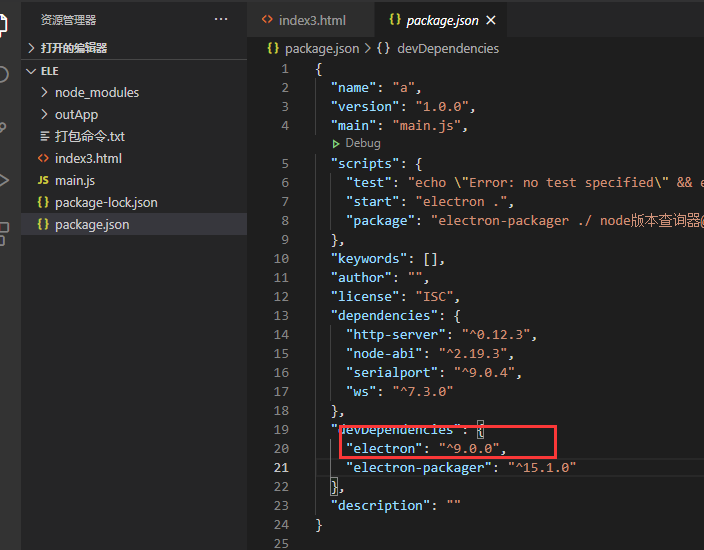Close the package.json editor tab

[x=490, y=20]
